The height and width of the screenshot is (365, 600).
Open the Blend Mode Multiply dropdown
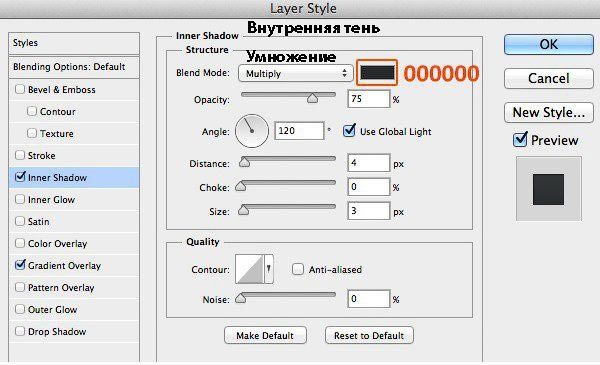295,73
